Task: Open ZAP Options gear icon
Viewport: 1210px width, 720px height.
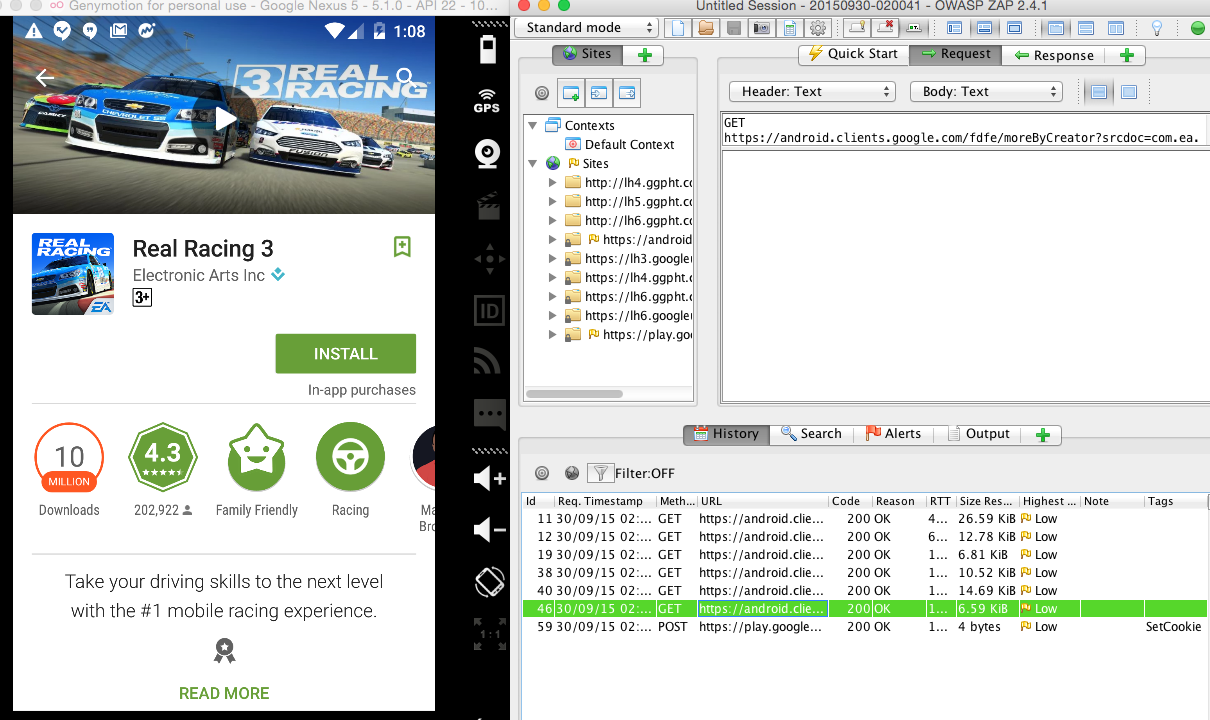Action: tap(817, 28)
